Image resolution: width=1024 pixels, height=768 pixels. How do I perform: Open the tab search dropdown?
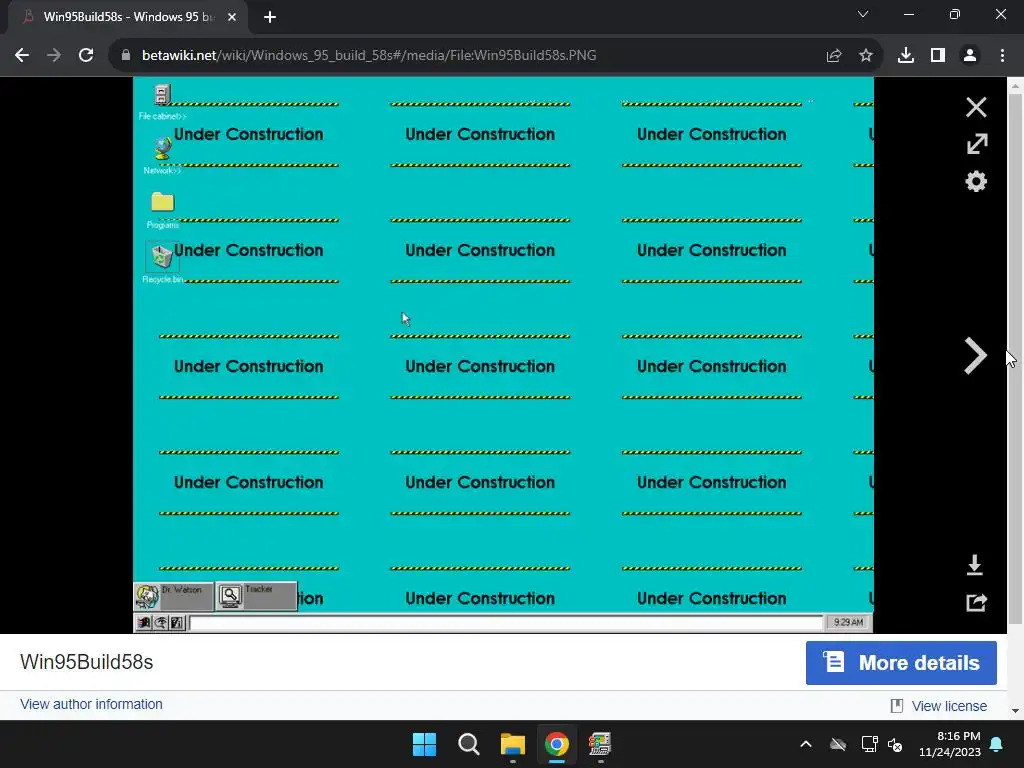click(x=863, y=14)
